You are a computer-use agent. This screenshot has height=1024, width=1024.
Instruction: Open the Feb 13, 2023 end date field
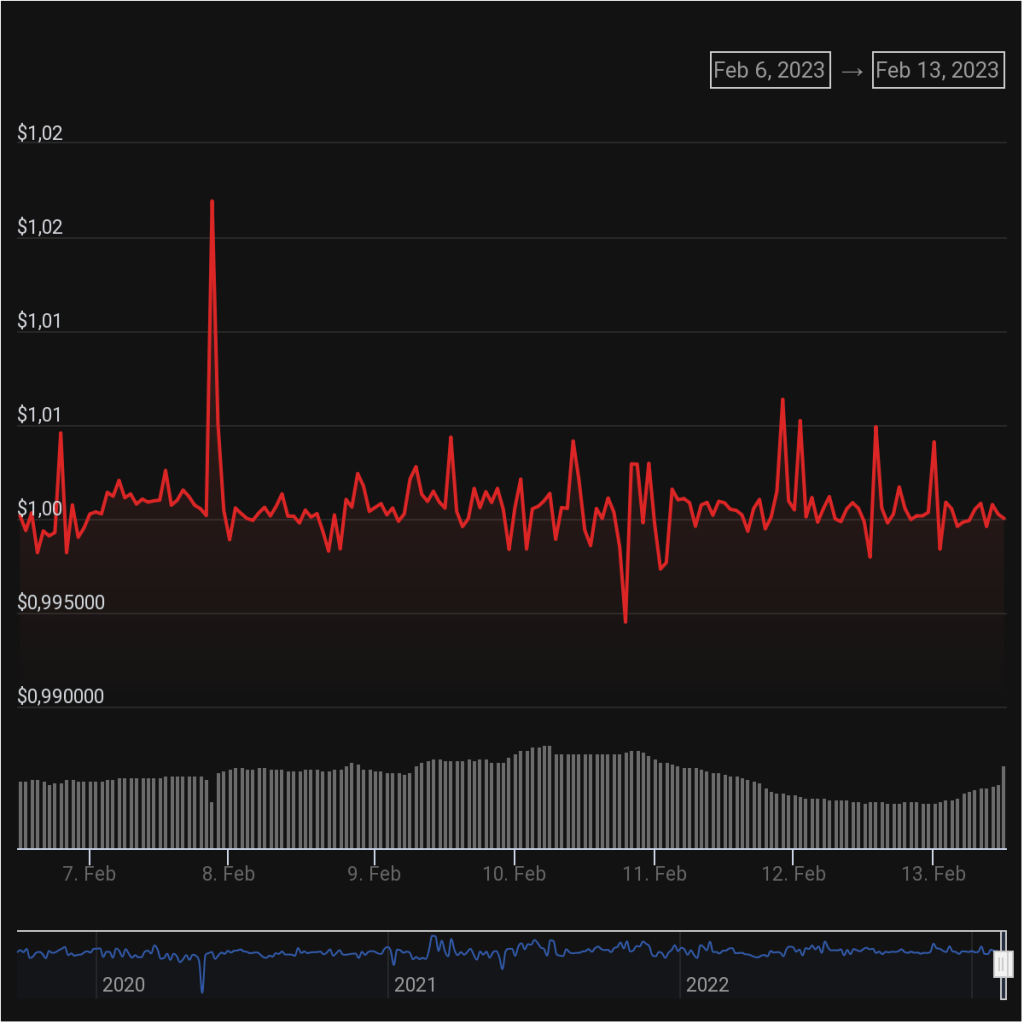tap(938, 70)
